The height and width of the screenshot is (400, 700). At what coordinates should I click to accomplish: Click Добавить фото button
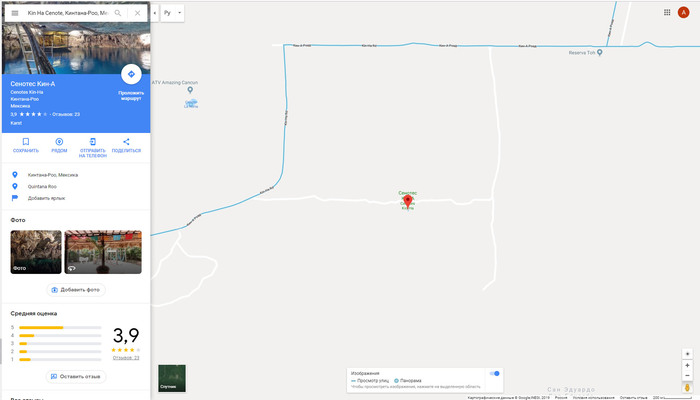point(76,290)
